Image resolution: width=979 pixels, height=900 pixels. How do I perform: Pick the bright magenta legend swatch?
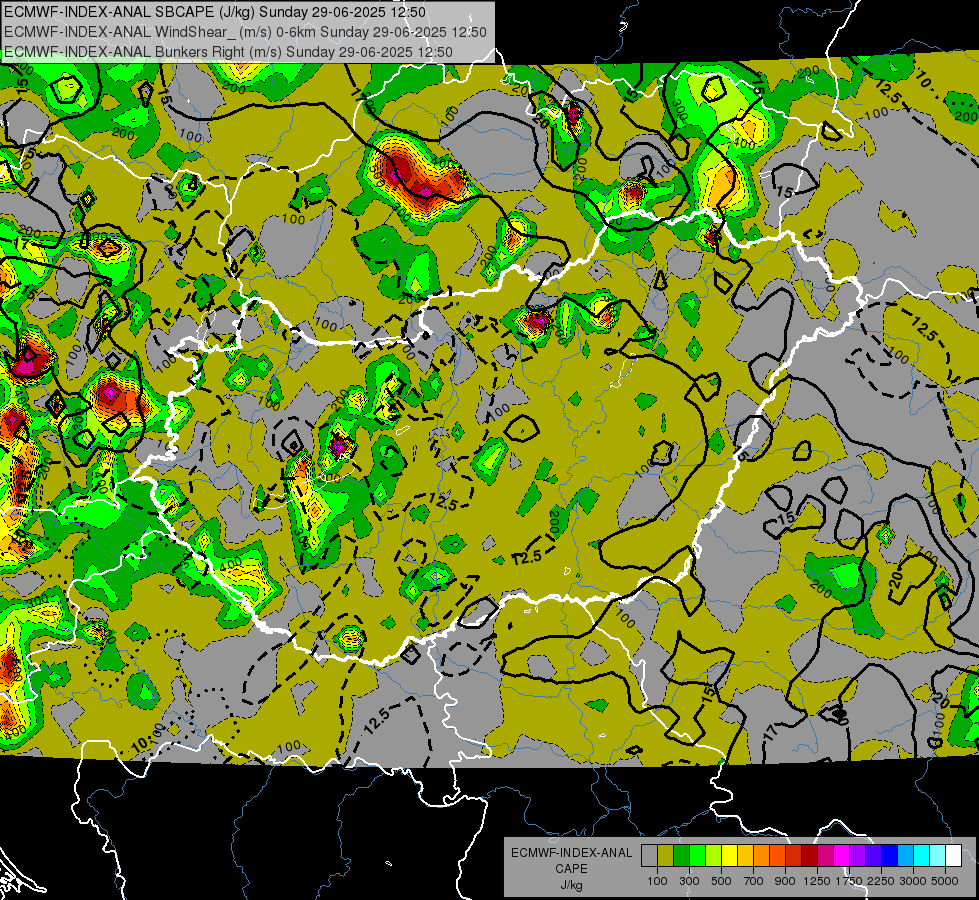point(842,855)
